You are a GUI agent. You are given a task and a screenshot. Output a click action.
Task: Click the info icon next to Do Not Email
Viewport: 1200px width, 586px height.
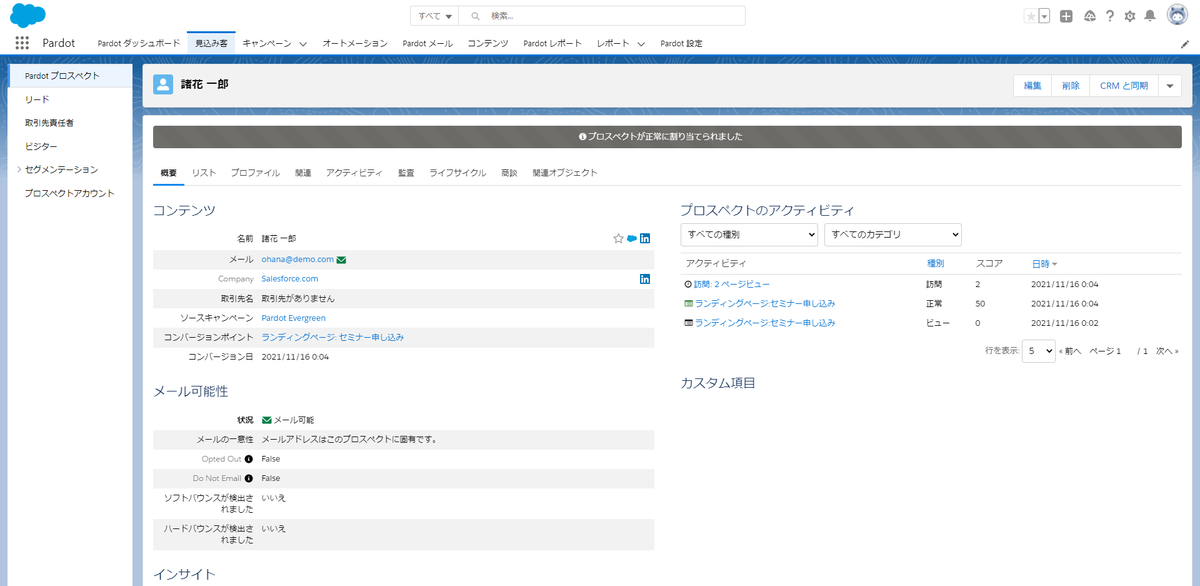click(x=249, y=478)
